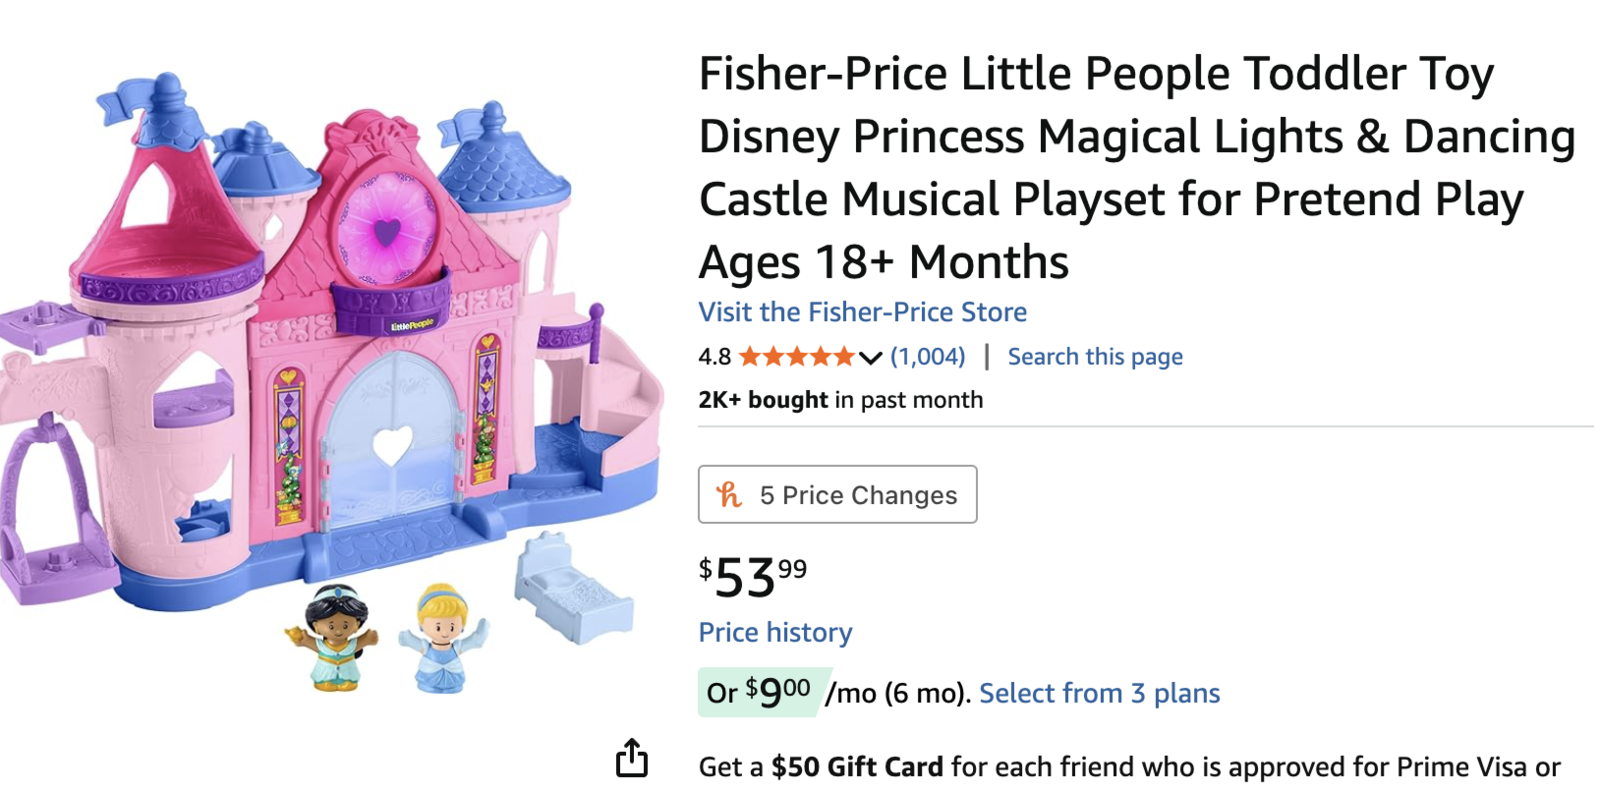Click the $50 Gift Card offer text

click(857, 767)
